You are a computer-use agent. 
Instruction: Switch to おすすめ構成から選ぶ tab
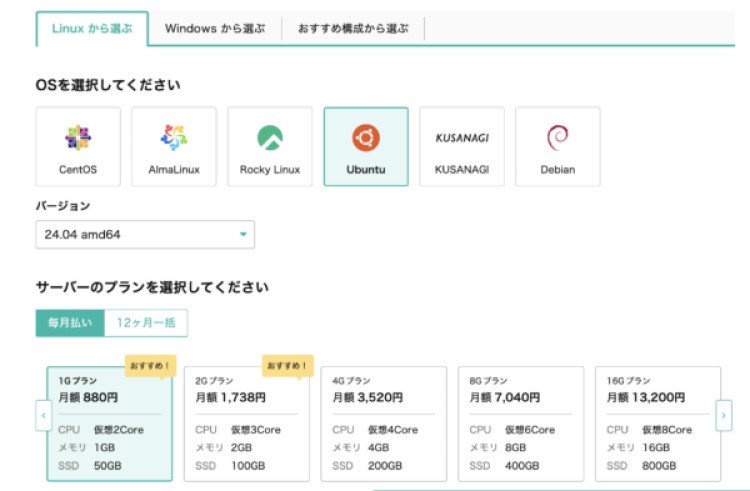353,29
